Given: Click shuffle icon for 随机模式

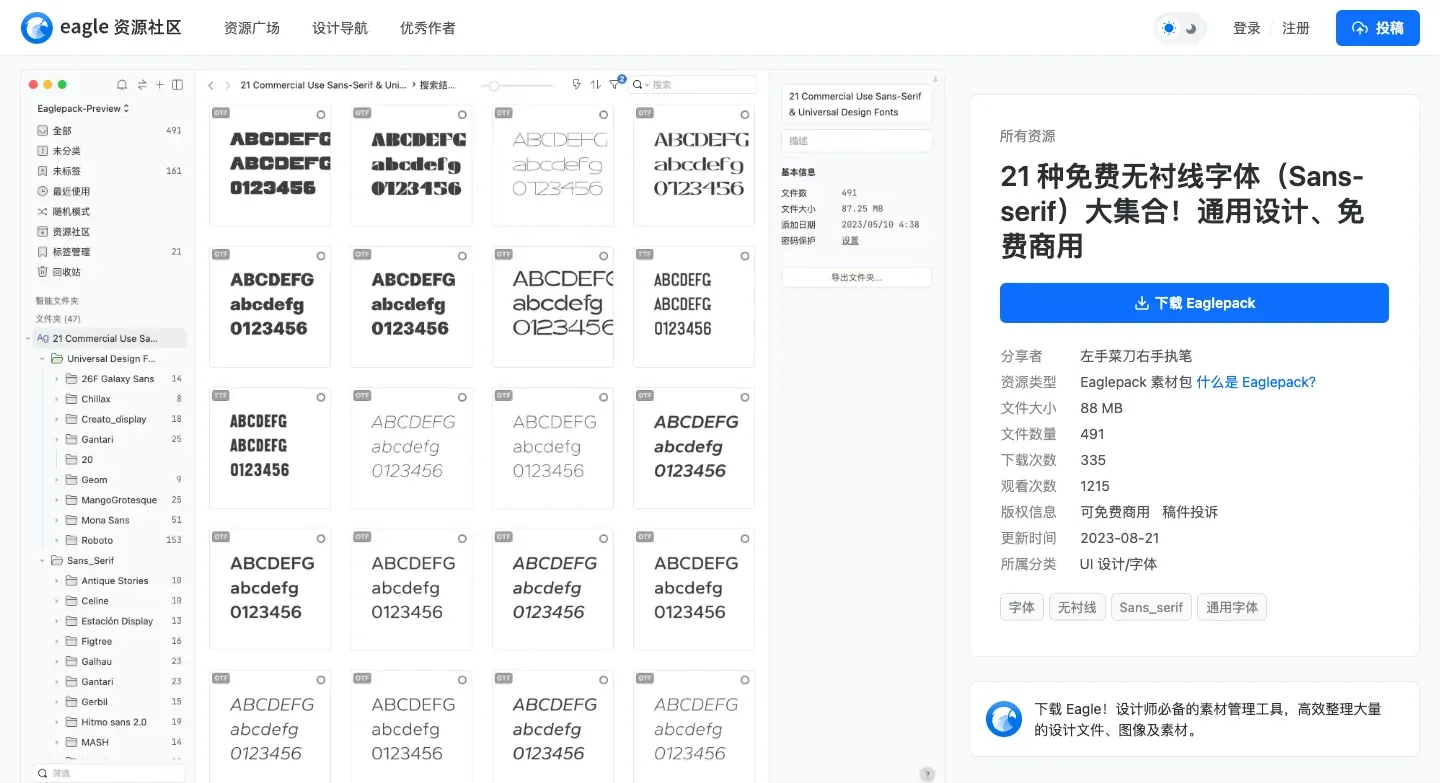Looking at the screenshot, I should (42, 211).
